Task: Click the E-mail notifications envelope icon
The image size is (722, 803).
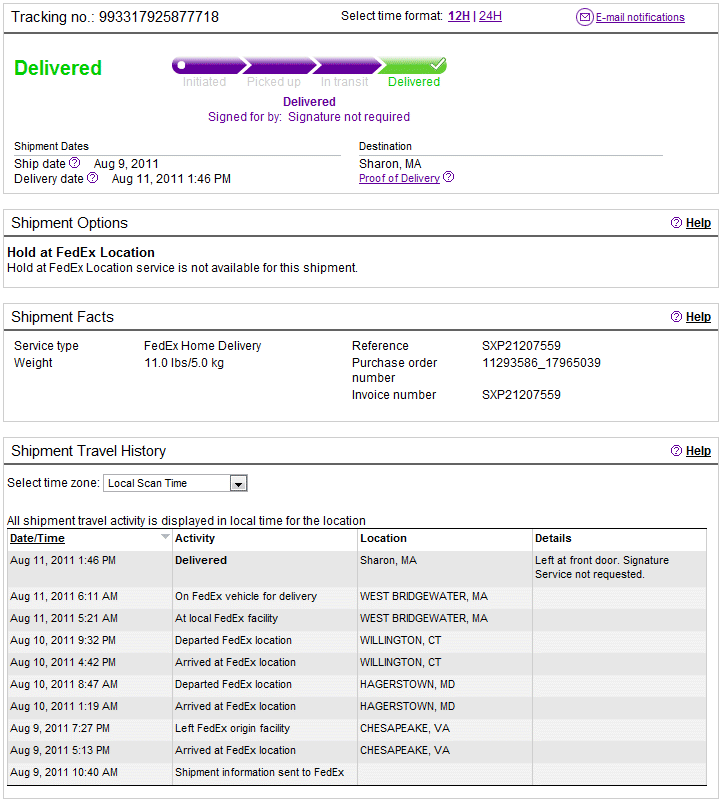Action: click(584, 17)
